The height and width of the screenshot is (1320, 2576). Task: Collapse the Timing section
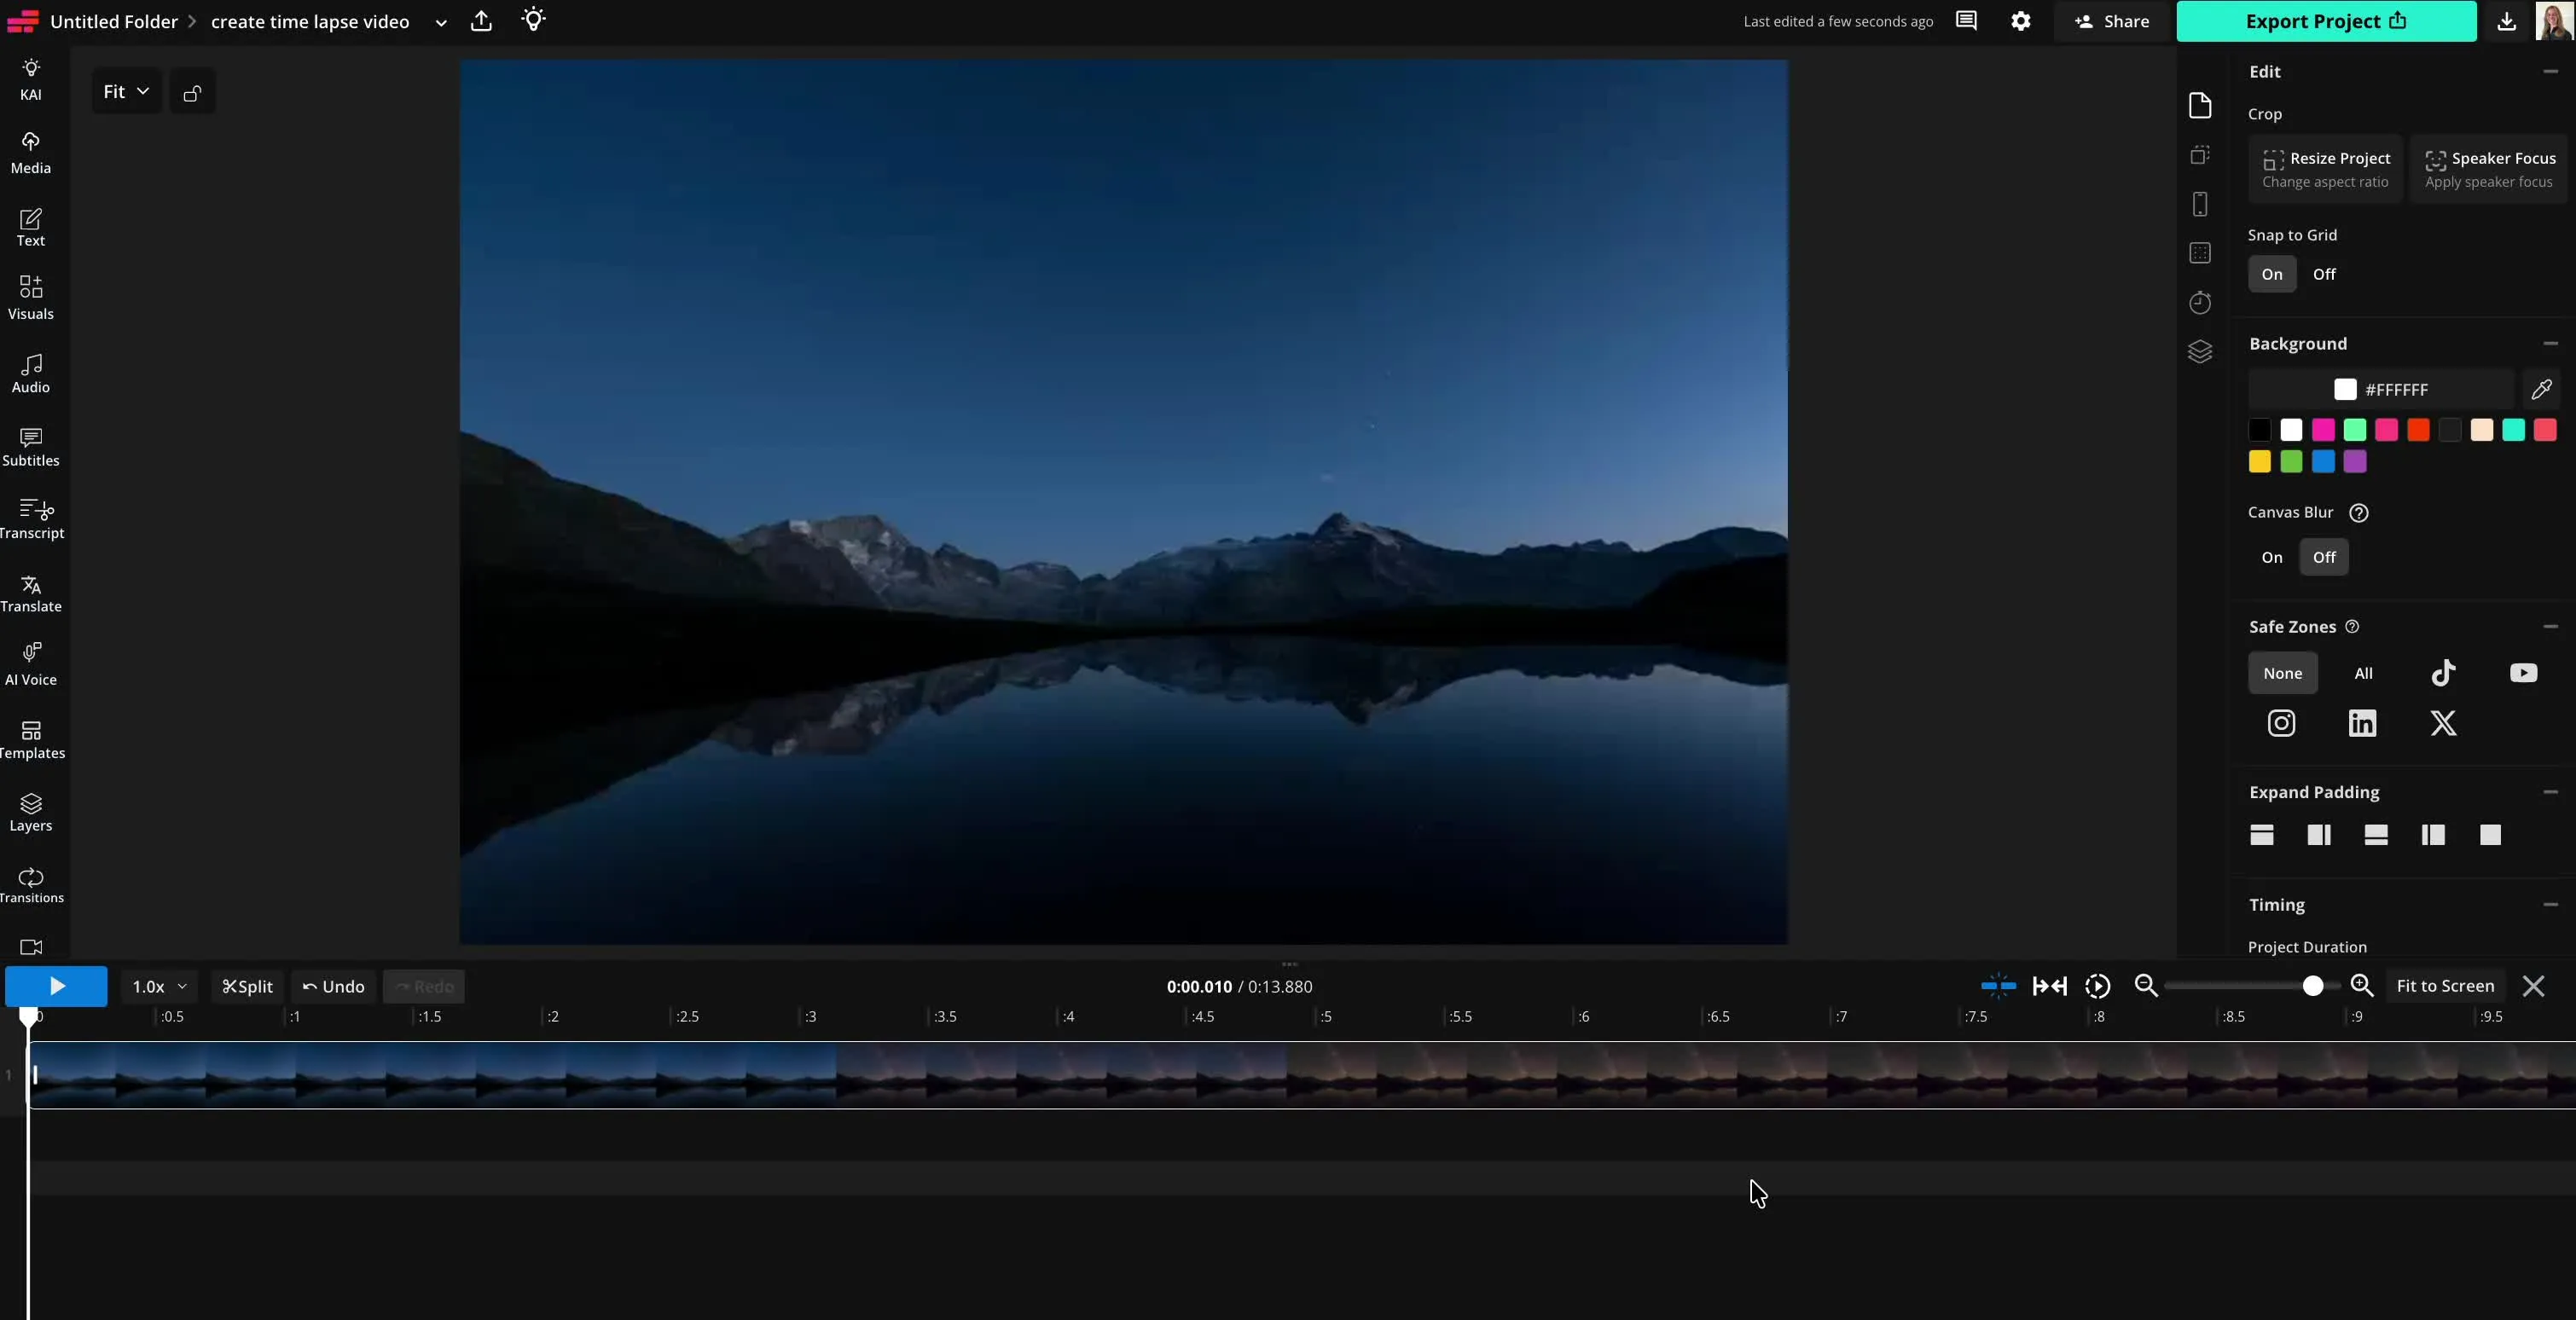coord(2550,904)
